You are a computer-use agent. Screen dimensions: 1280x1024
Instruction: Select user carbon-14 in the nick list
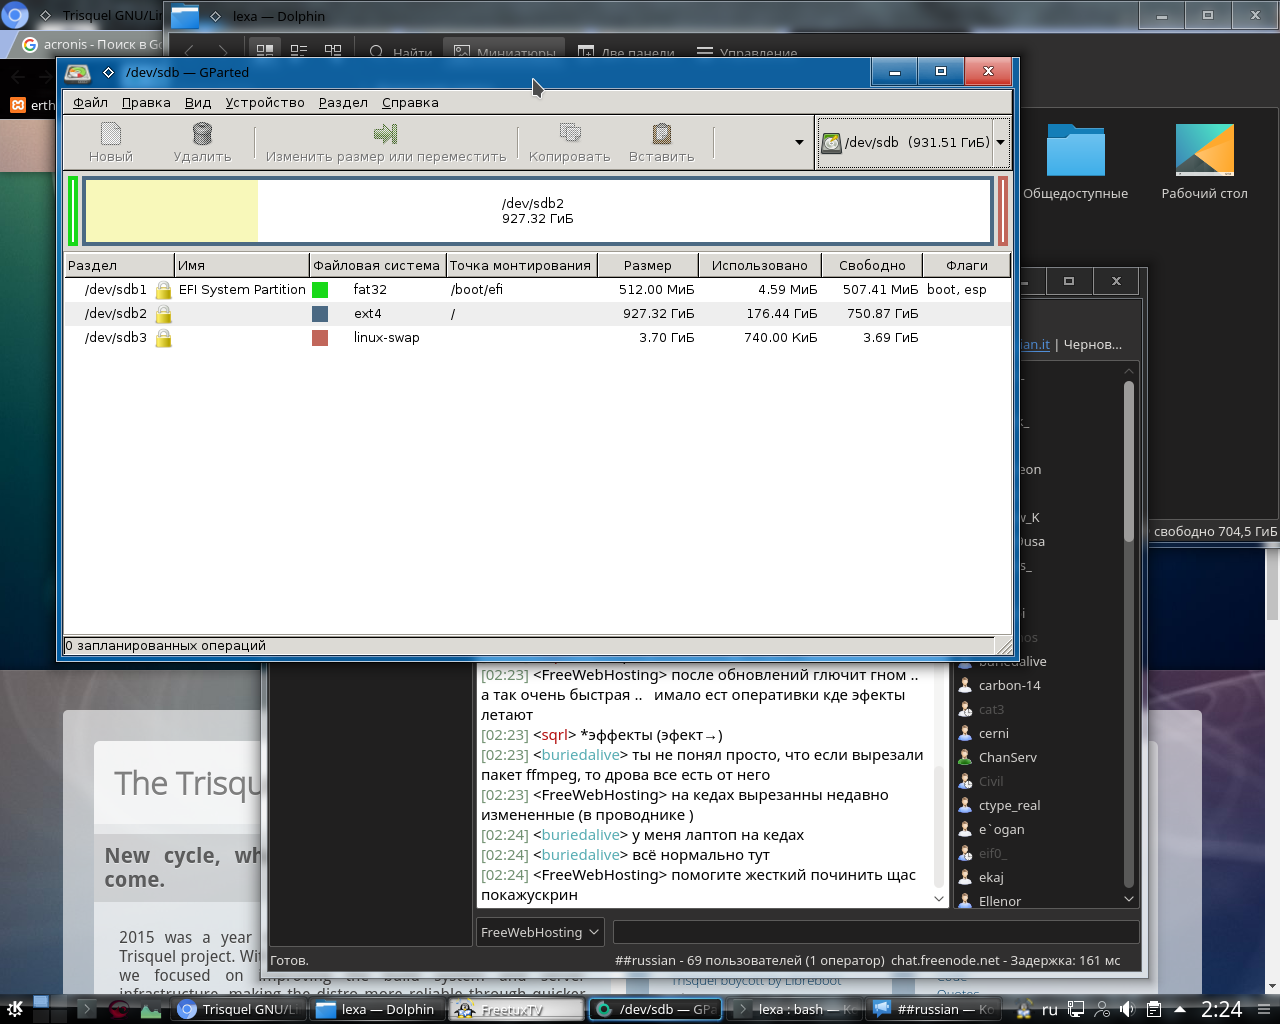1009,685
